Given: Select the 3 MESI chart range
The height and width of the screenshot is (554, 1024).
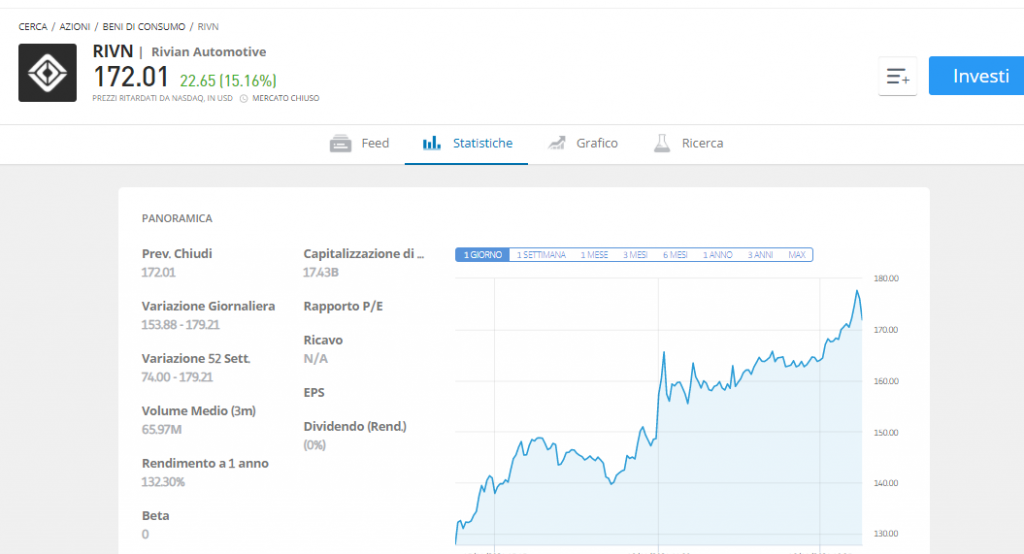Looking at the screenshot, I should (635, 255).
